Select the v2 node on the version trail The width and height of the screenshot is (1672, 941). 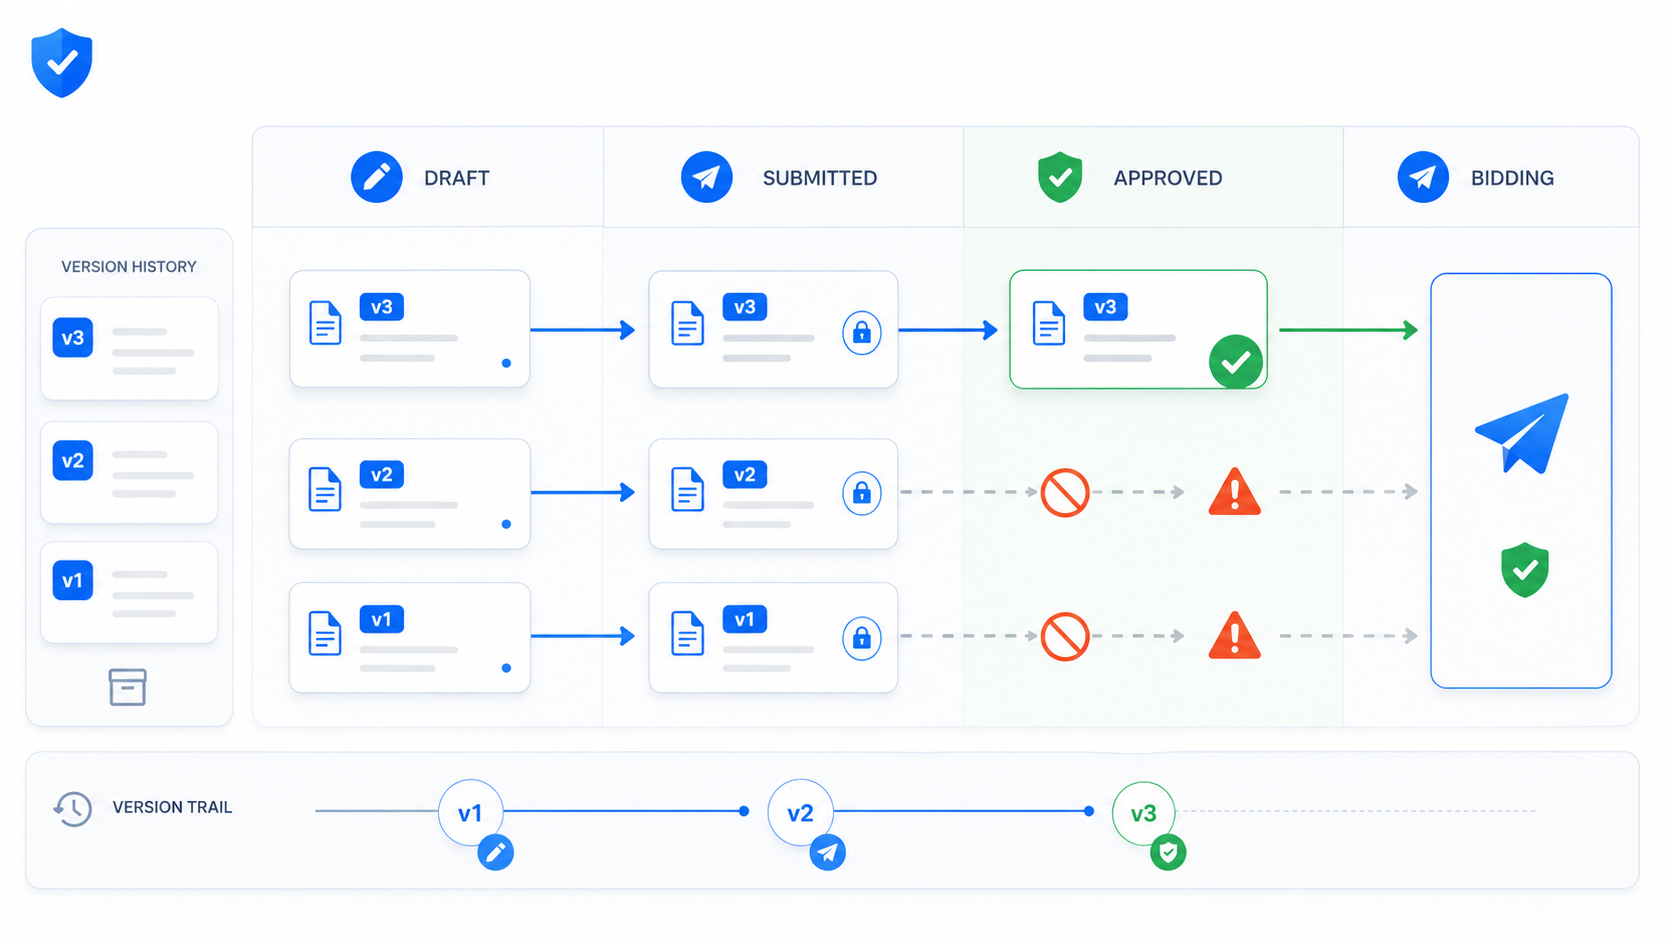(x=800, y=812)
